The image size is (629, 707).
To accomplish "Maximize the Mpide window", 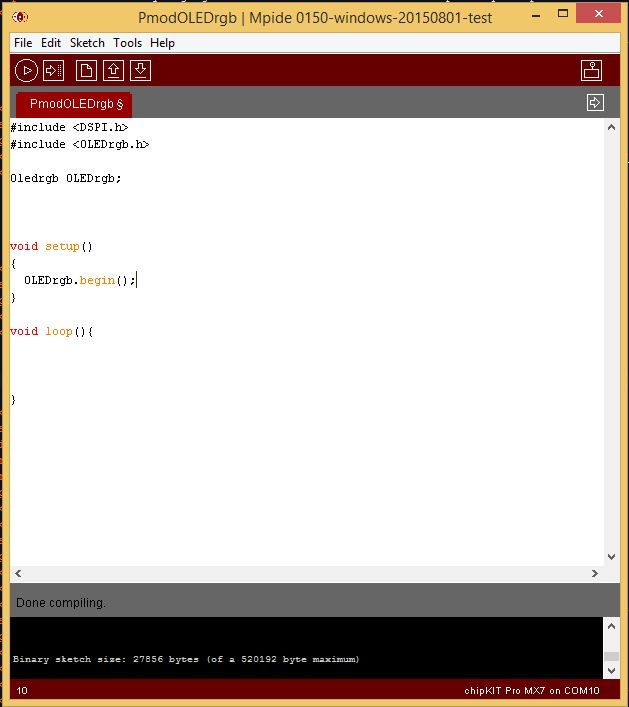I will 563,14.
